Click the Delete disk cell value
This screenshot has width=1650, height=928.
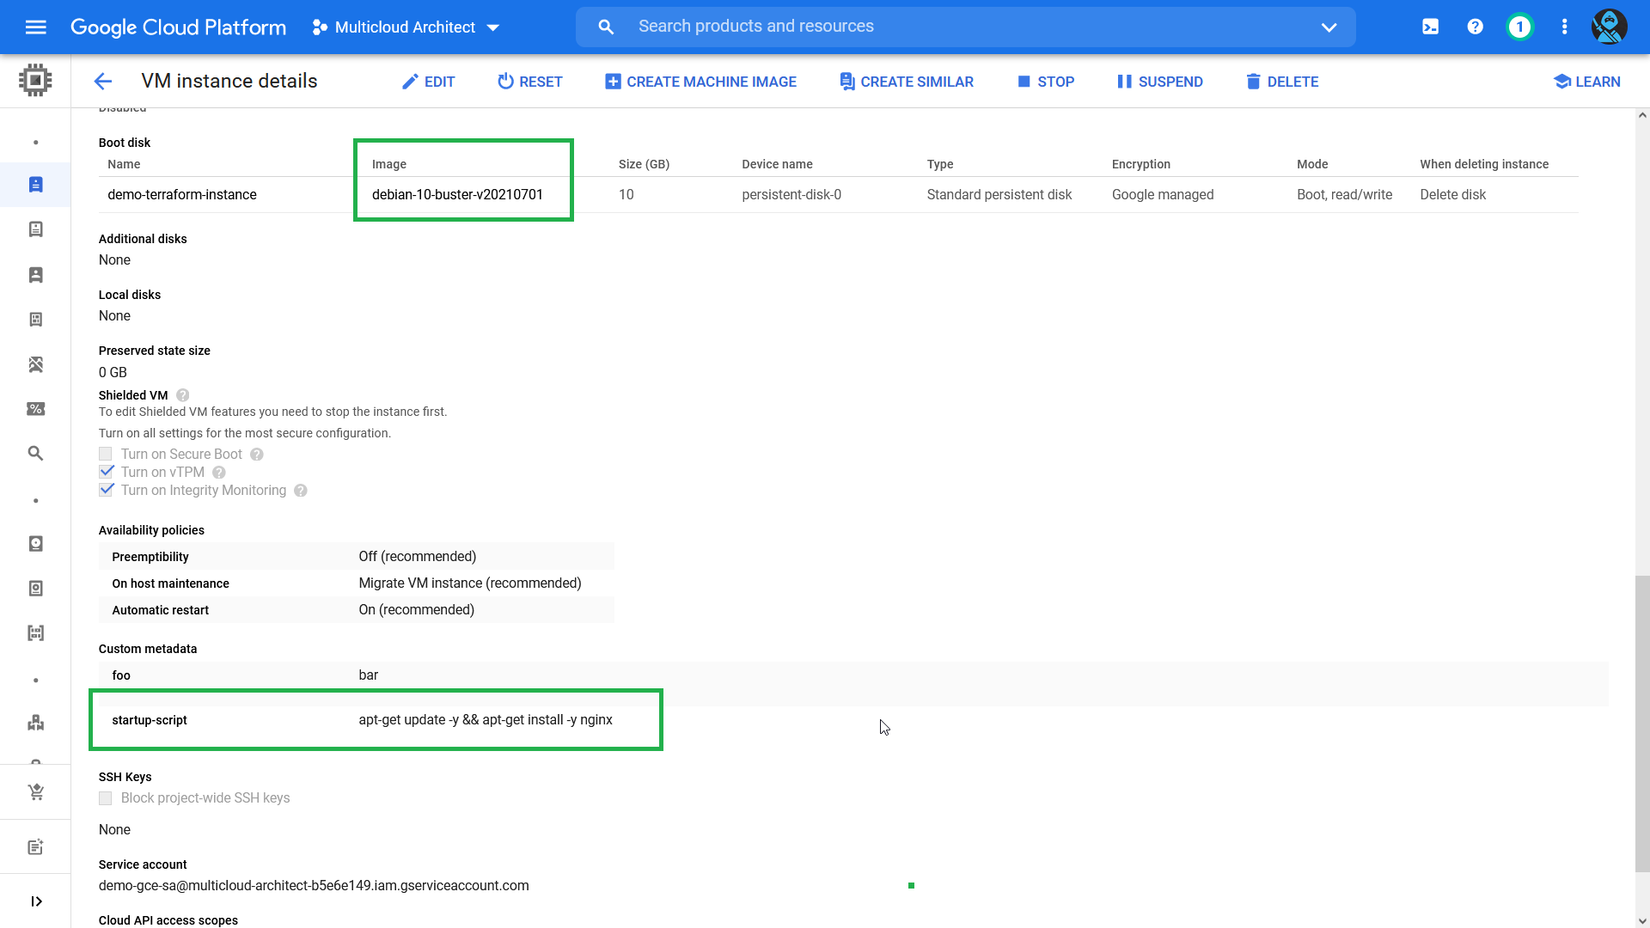tap(1453, 195)
